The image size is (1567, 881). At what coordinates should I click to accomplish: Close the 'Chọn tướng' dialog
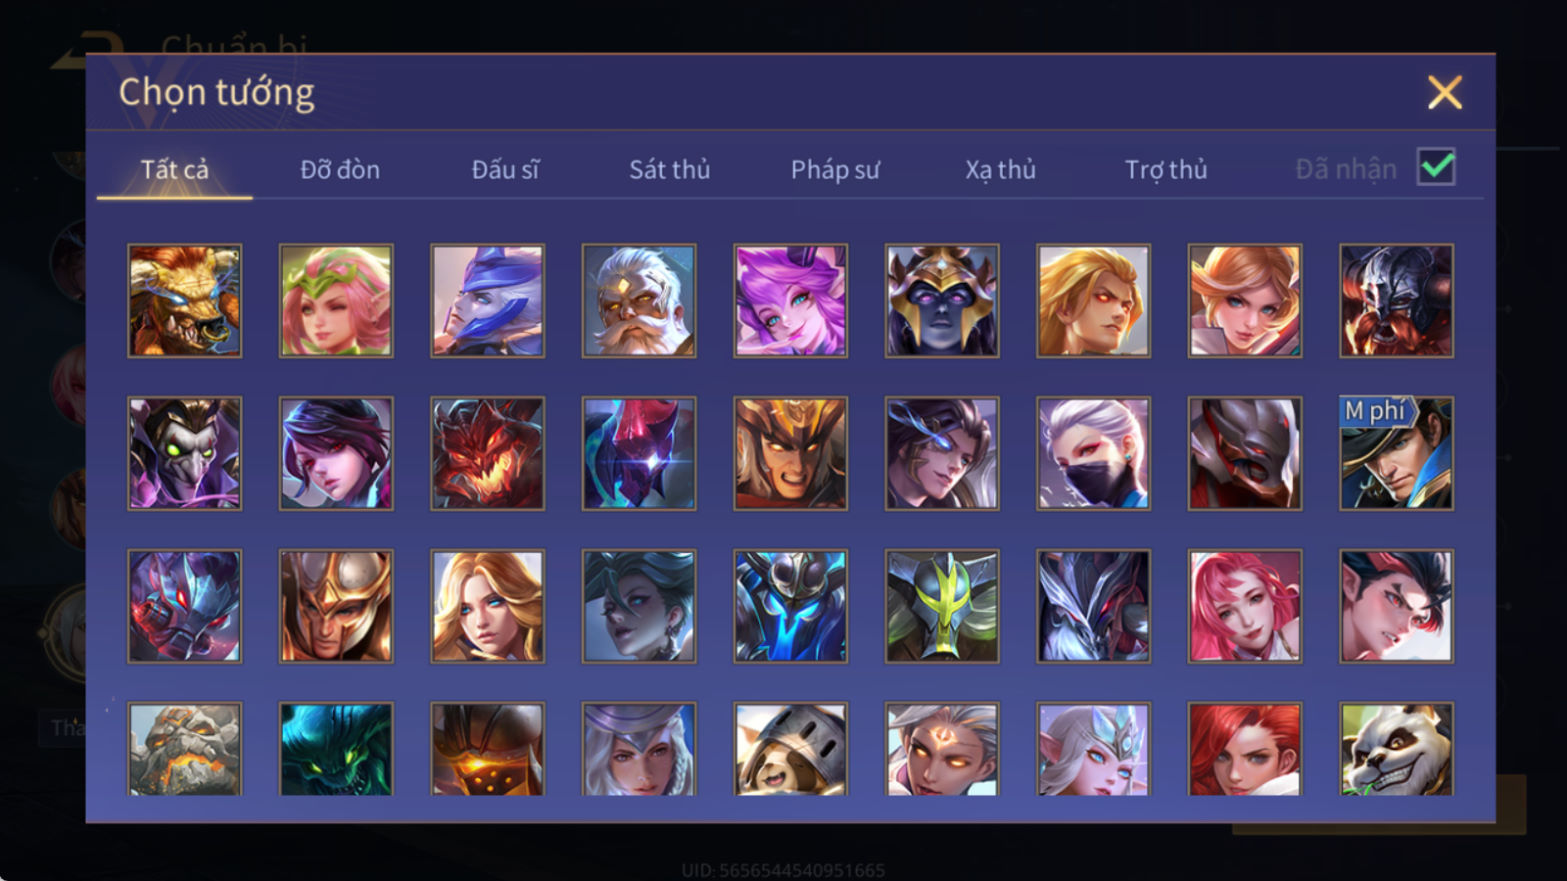pyautogui.click(x=1444, y=92)
